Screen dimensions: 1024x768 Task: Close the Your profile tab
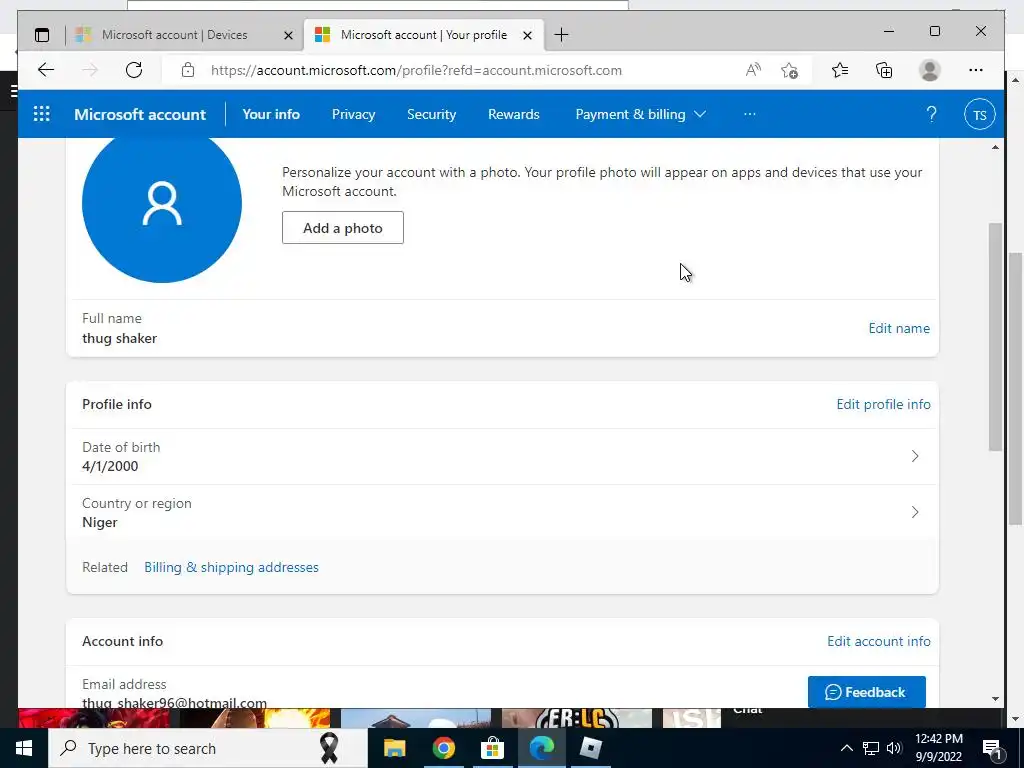[x=528, y=35]
